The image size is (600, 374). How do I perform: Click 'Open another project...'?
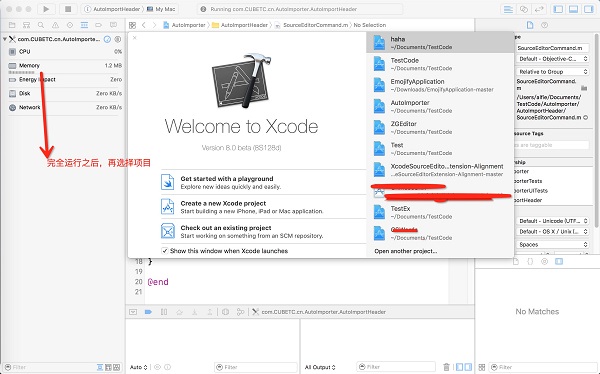pyautogui.click(x=406, y=252)
